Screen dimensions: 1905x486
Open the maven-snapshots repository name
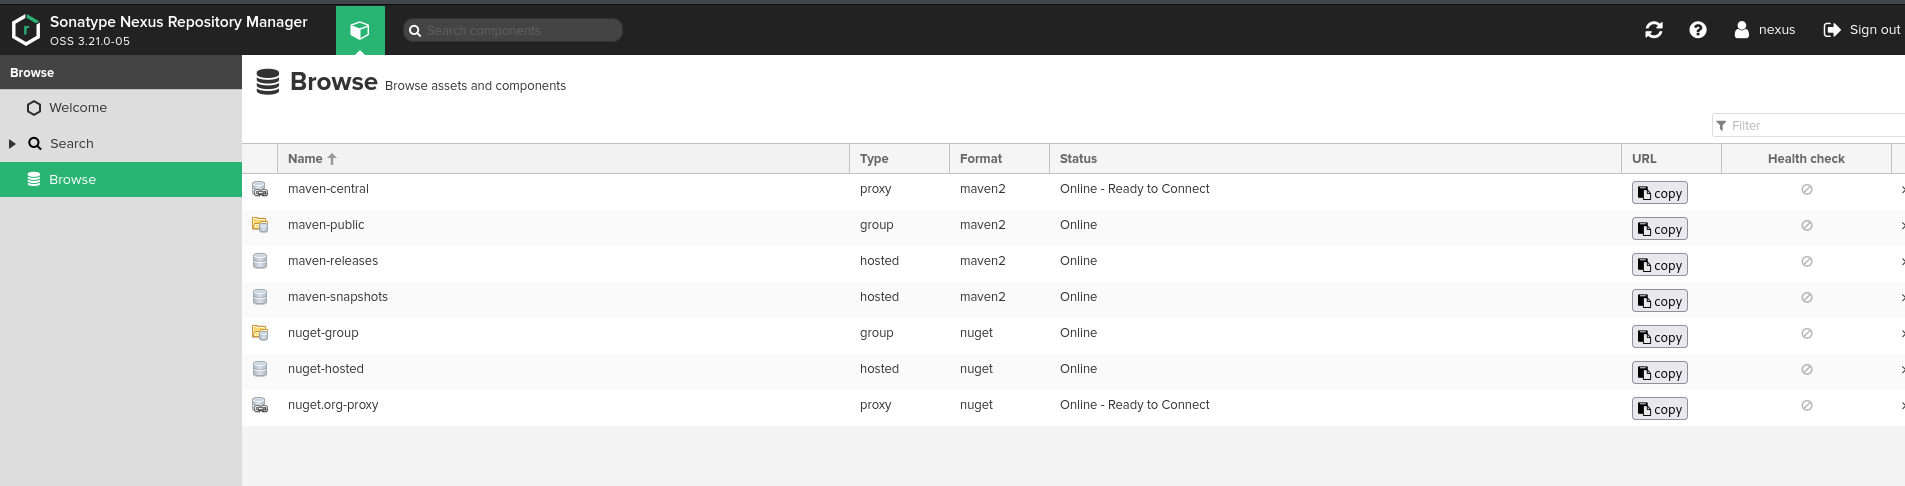click(x=338, y=297)
